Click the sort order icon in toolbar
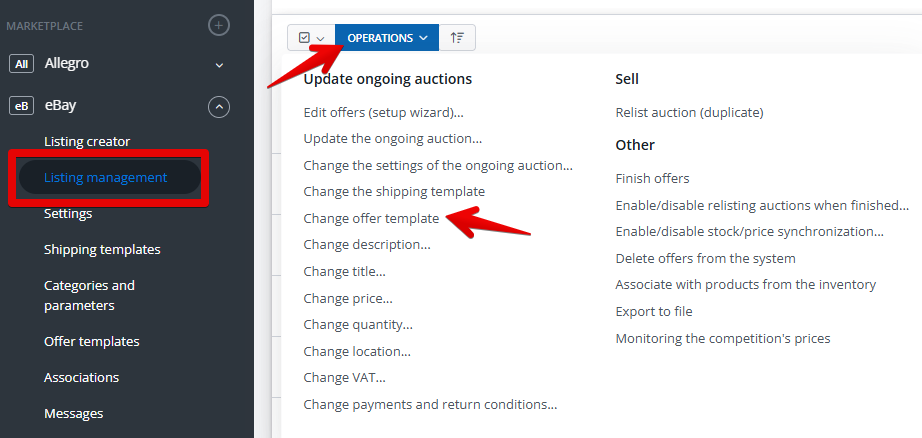The width and height of the screenshot is (922, 438). pos(457,38)
